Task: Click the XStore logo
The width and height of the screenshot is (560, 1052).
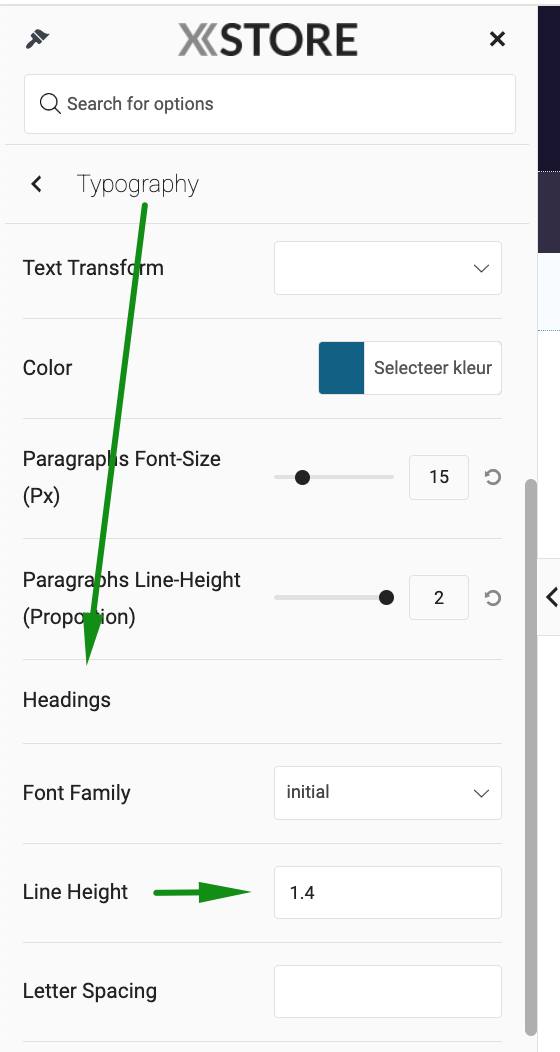Action: pyautogui.click(x=268, y=39)
